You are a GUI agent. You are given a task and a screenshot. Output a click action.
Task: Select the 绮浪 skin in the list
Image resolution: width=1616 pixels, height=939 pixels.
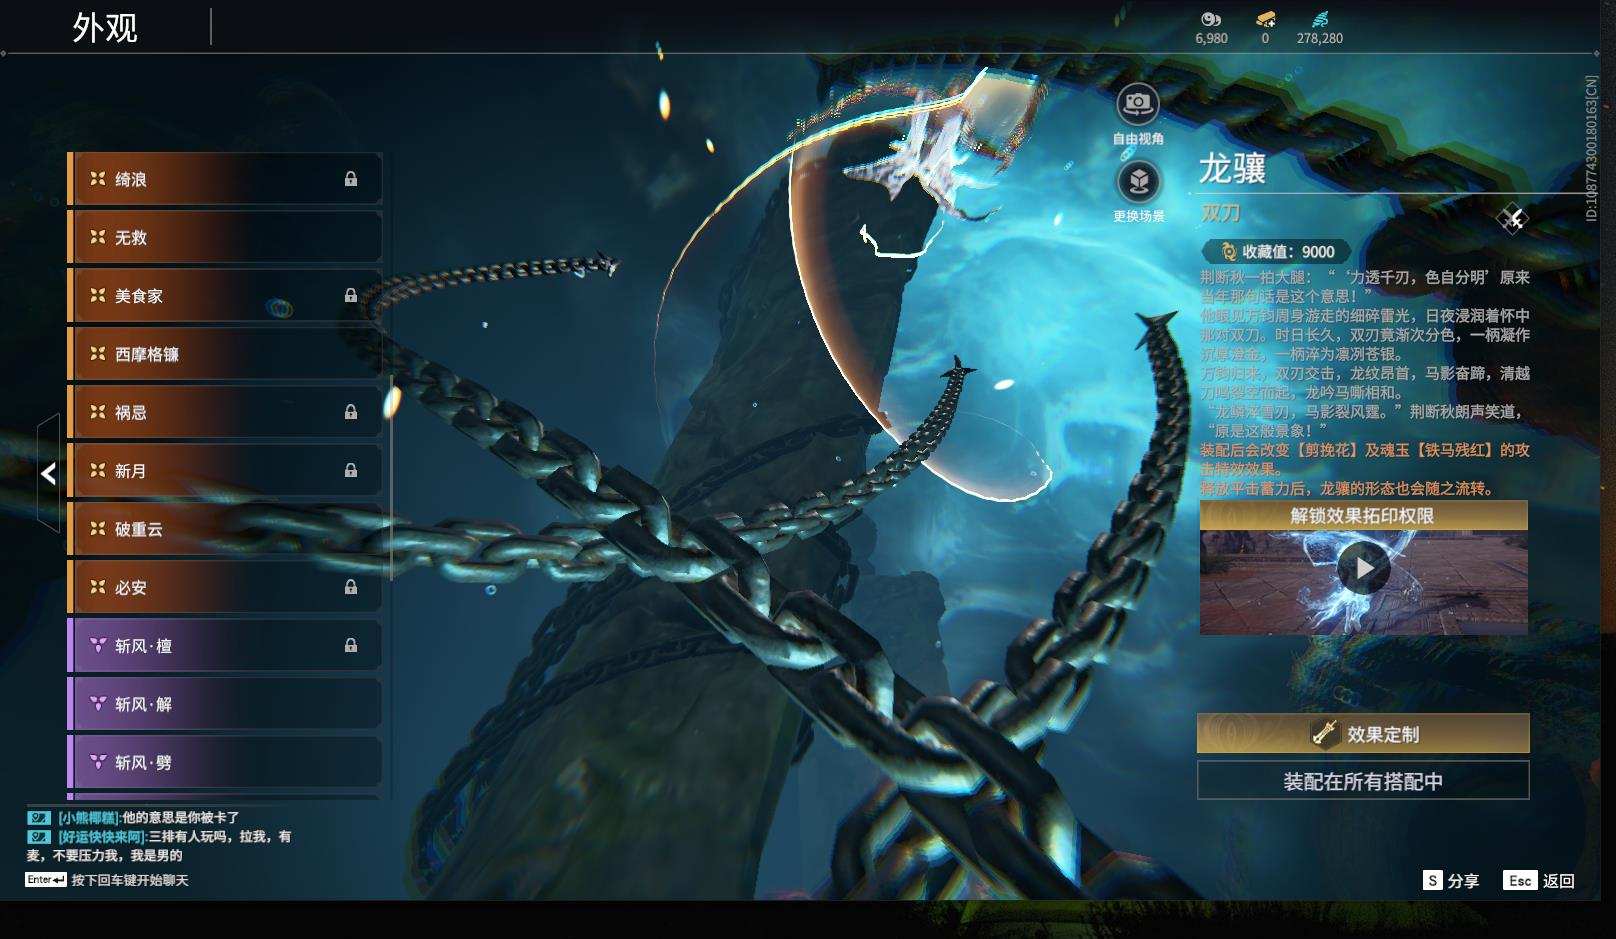(x=225, y=179)
